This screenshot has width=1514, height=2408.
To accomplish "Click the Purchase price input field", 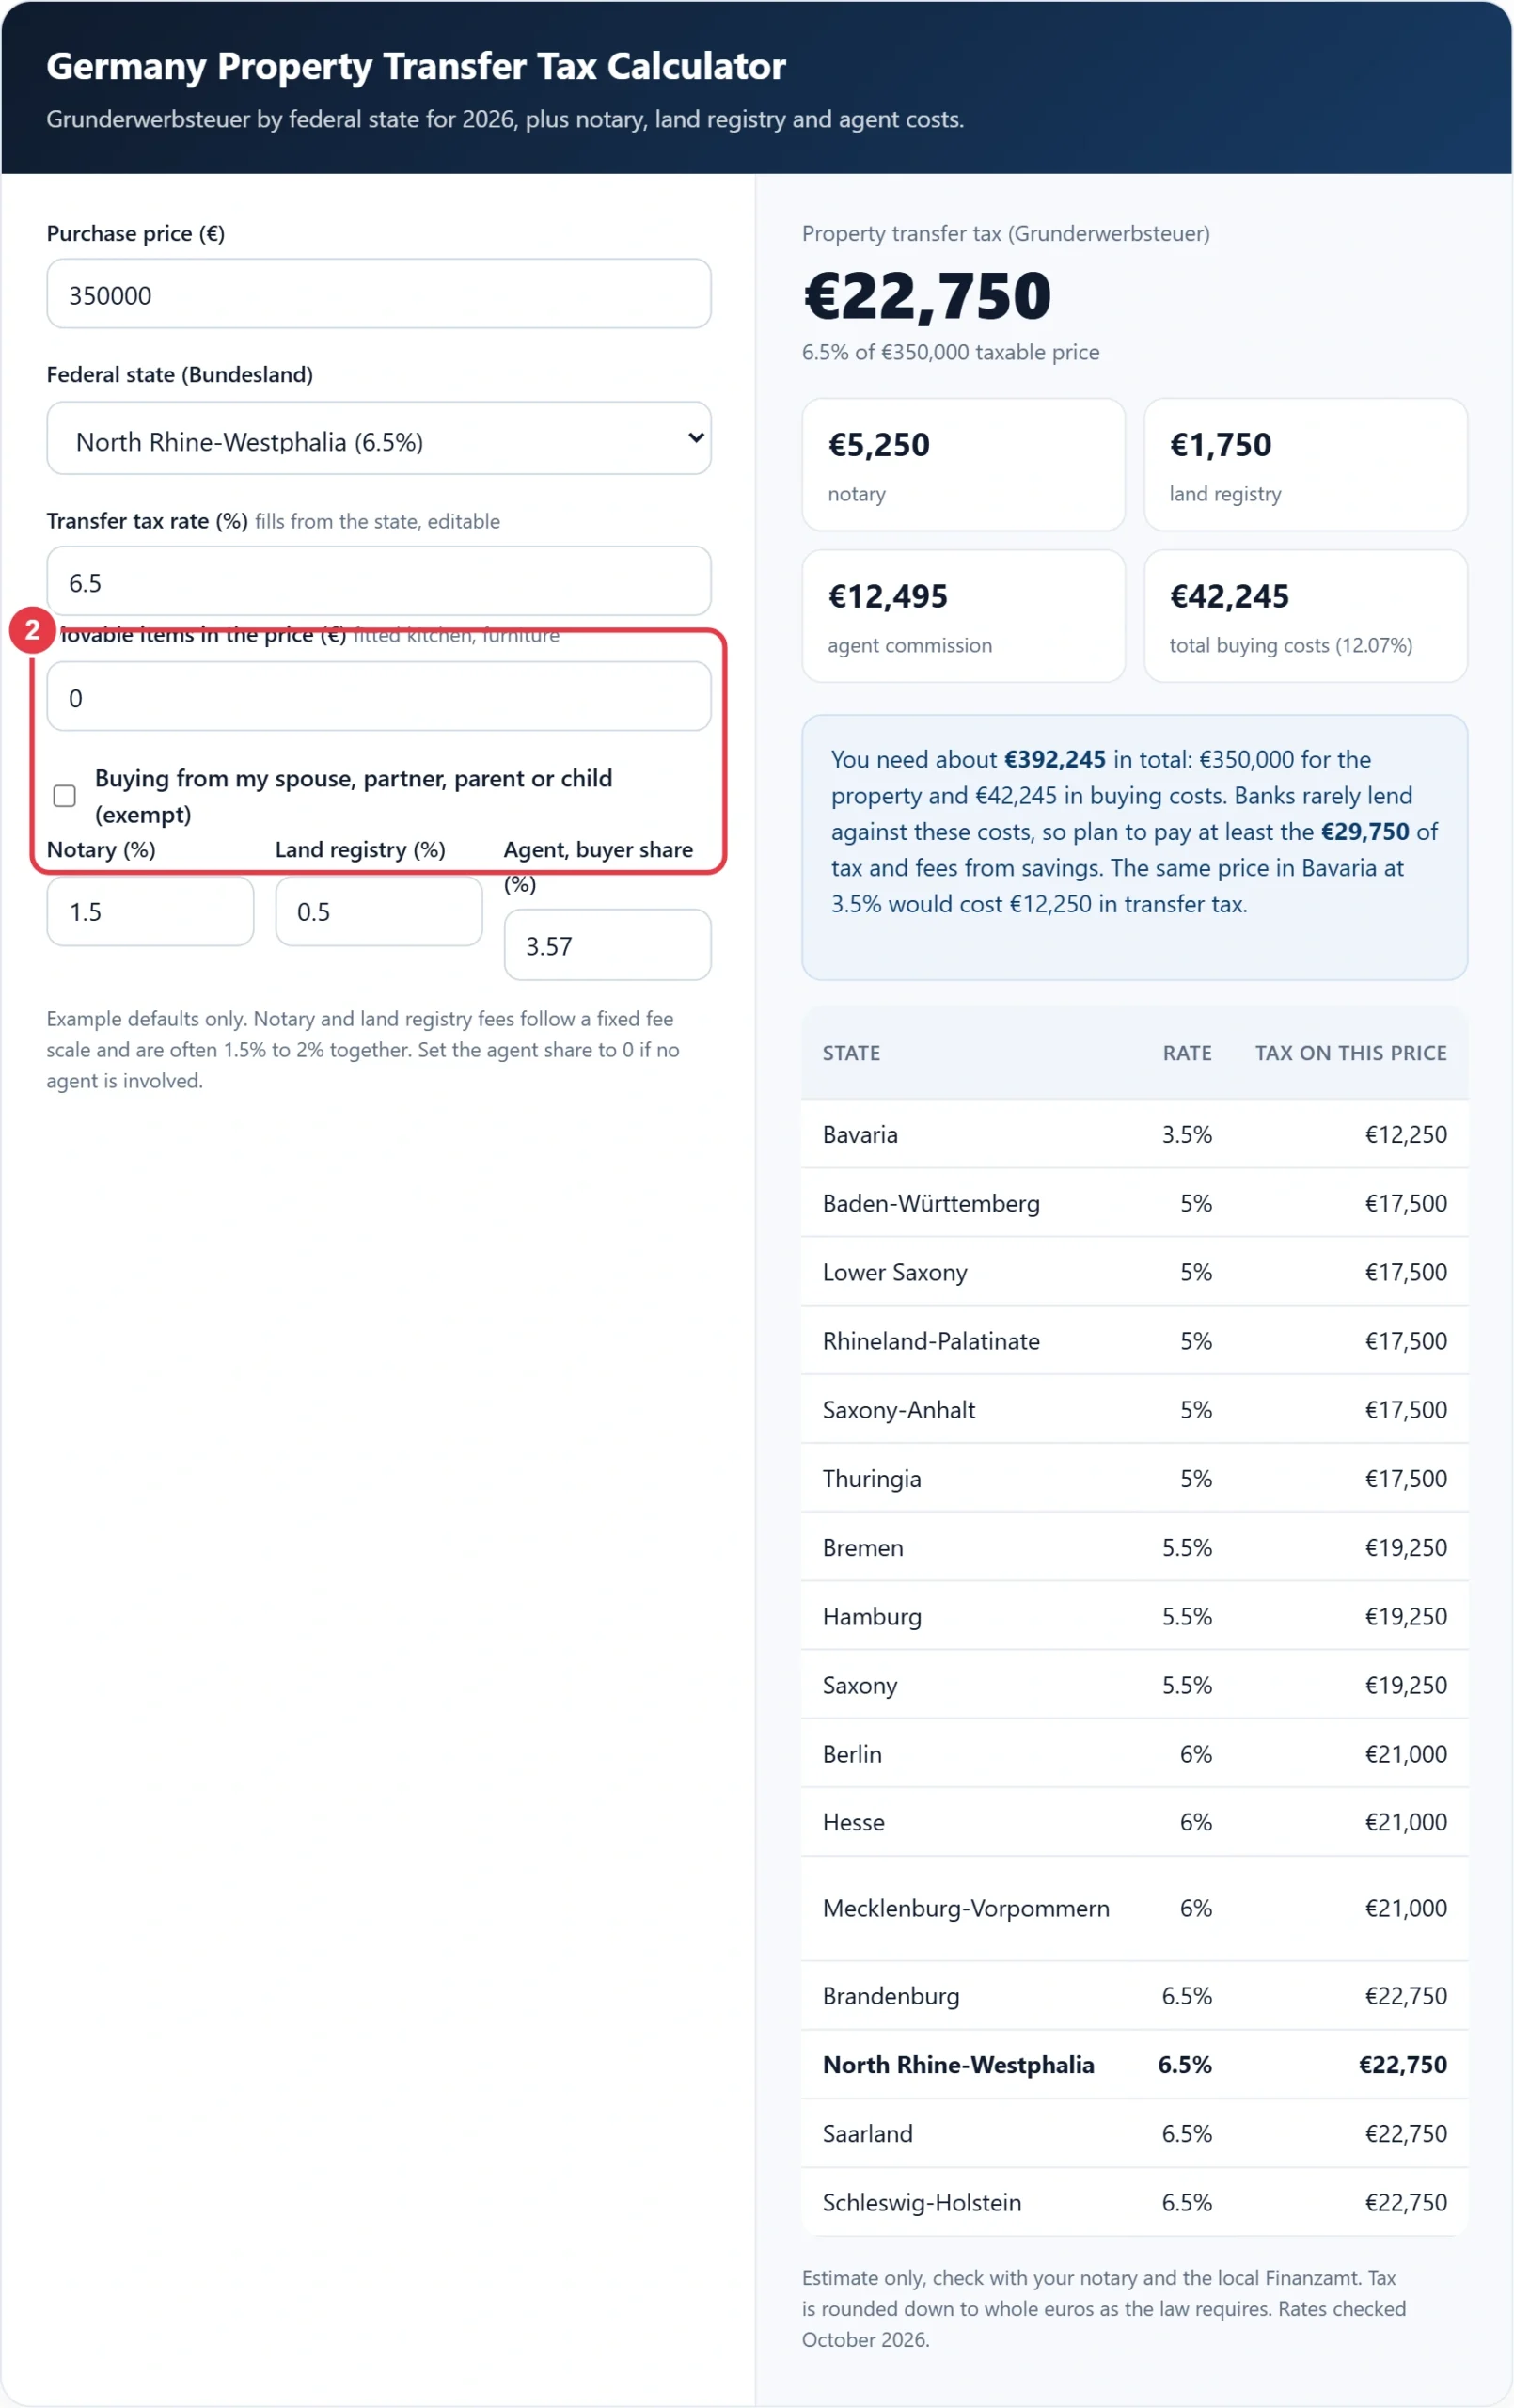I will [378, 294].
